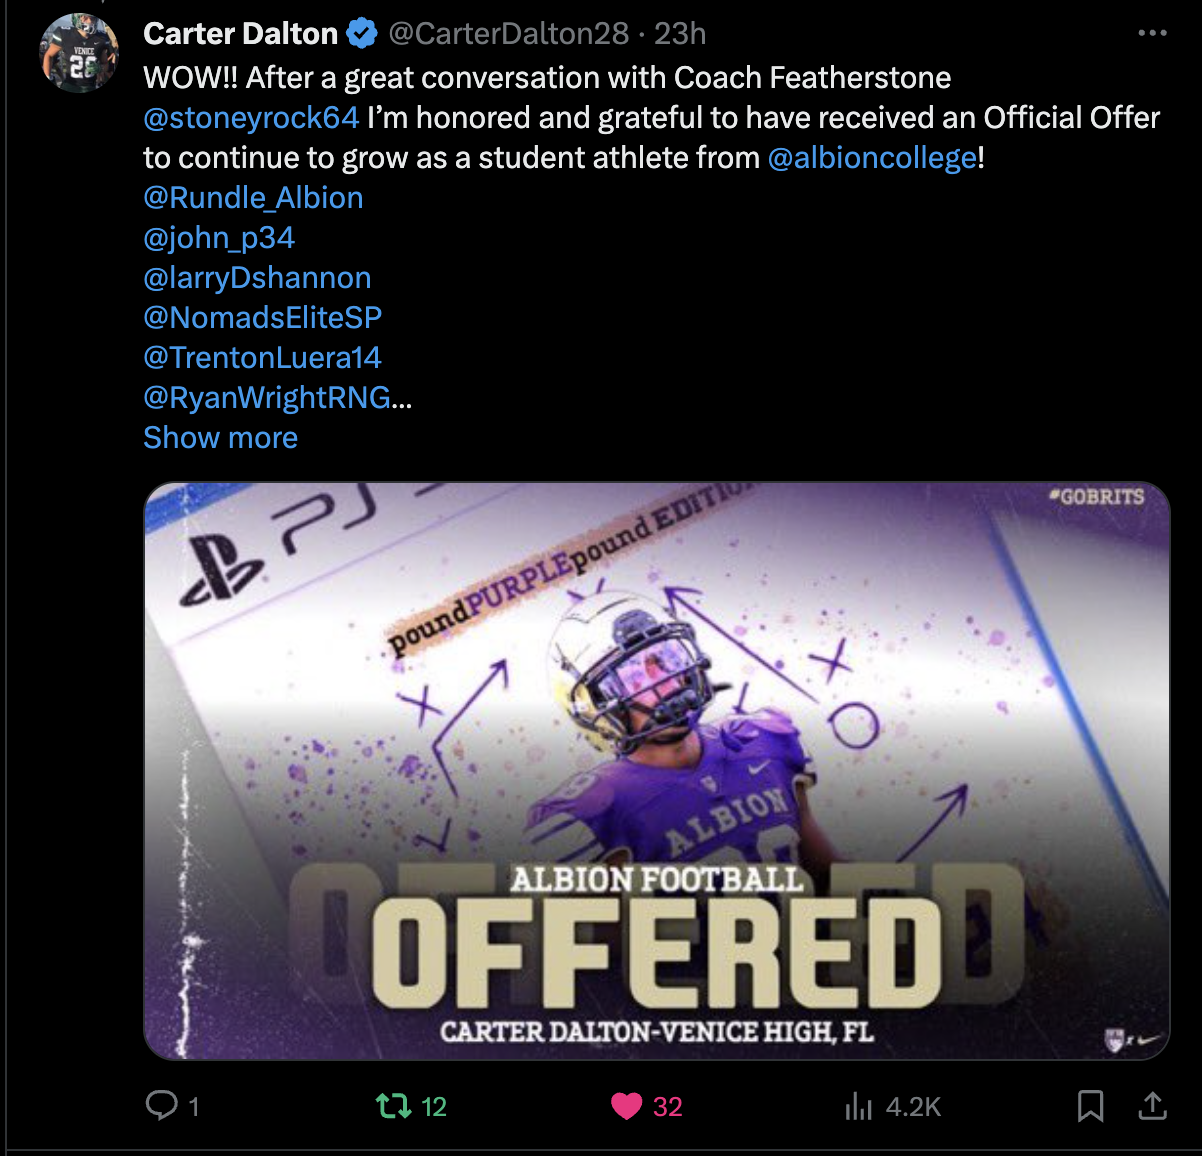Enlarge the Albion Football OFFERED image
Image resolution: width=1202 pixels, height=1156 pixels.
[x=657, y=771]
